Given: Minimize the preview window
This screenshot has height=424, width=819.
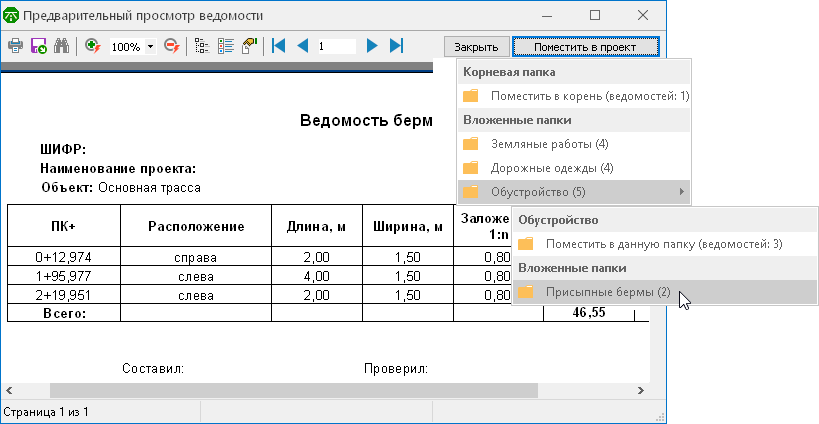Looking at the screenshot, I should click(547, 15).
